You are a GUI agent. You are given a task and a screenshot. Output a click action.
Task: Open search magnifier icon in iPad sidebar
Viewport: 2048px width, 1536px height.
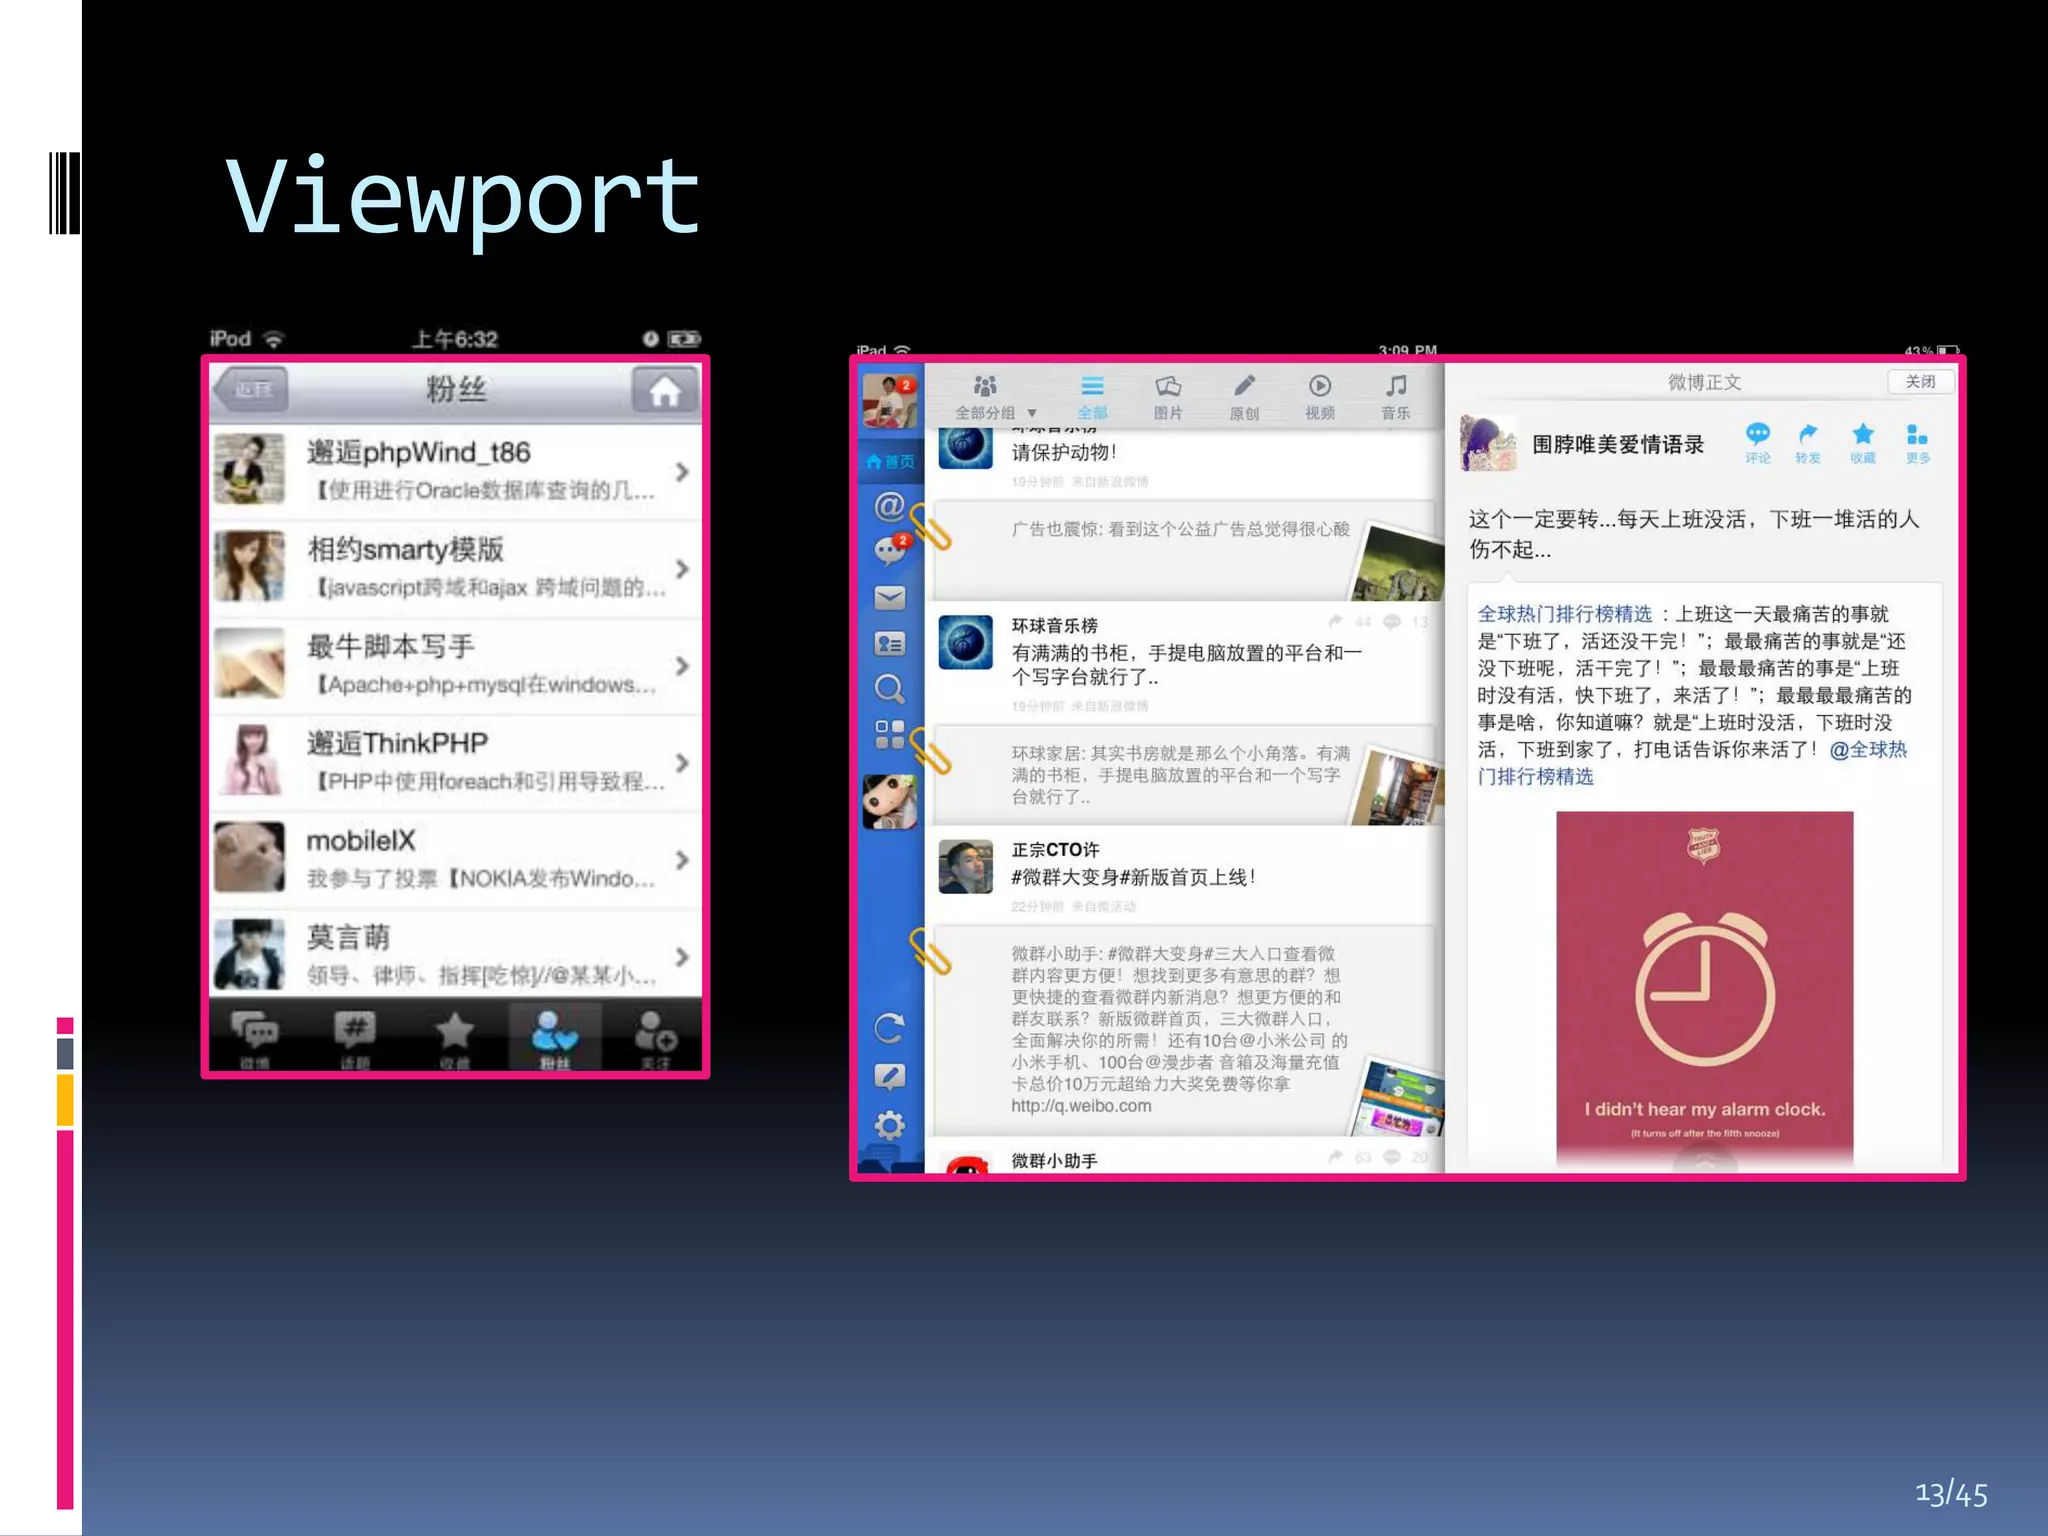889,688
